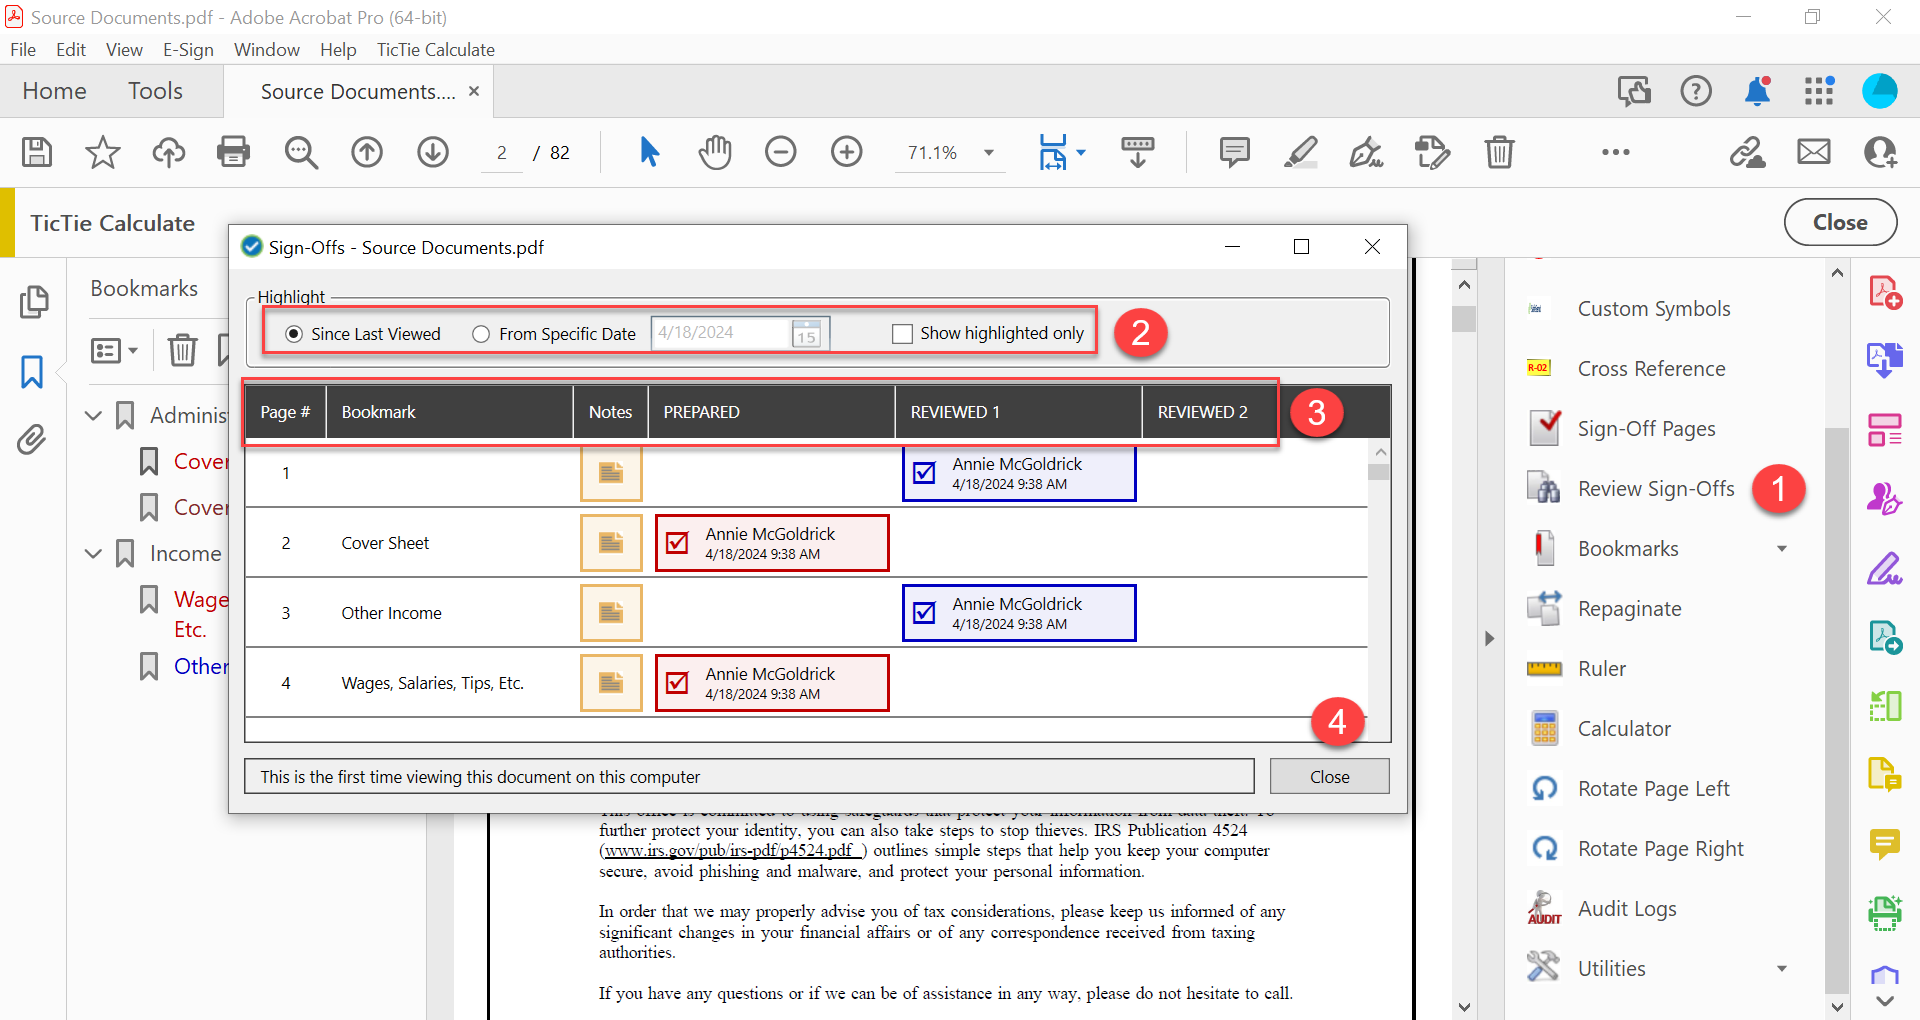This screenshot has width=1920, height=1020.
Task: Go to previous page arrow icon
Action: click(367, 152)
